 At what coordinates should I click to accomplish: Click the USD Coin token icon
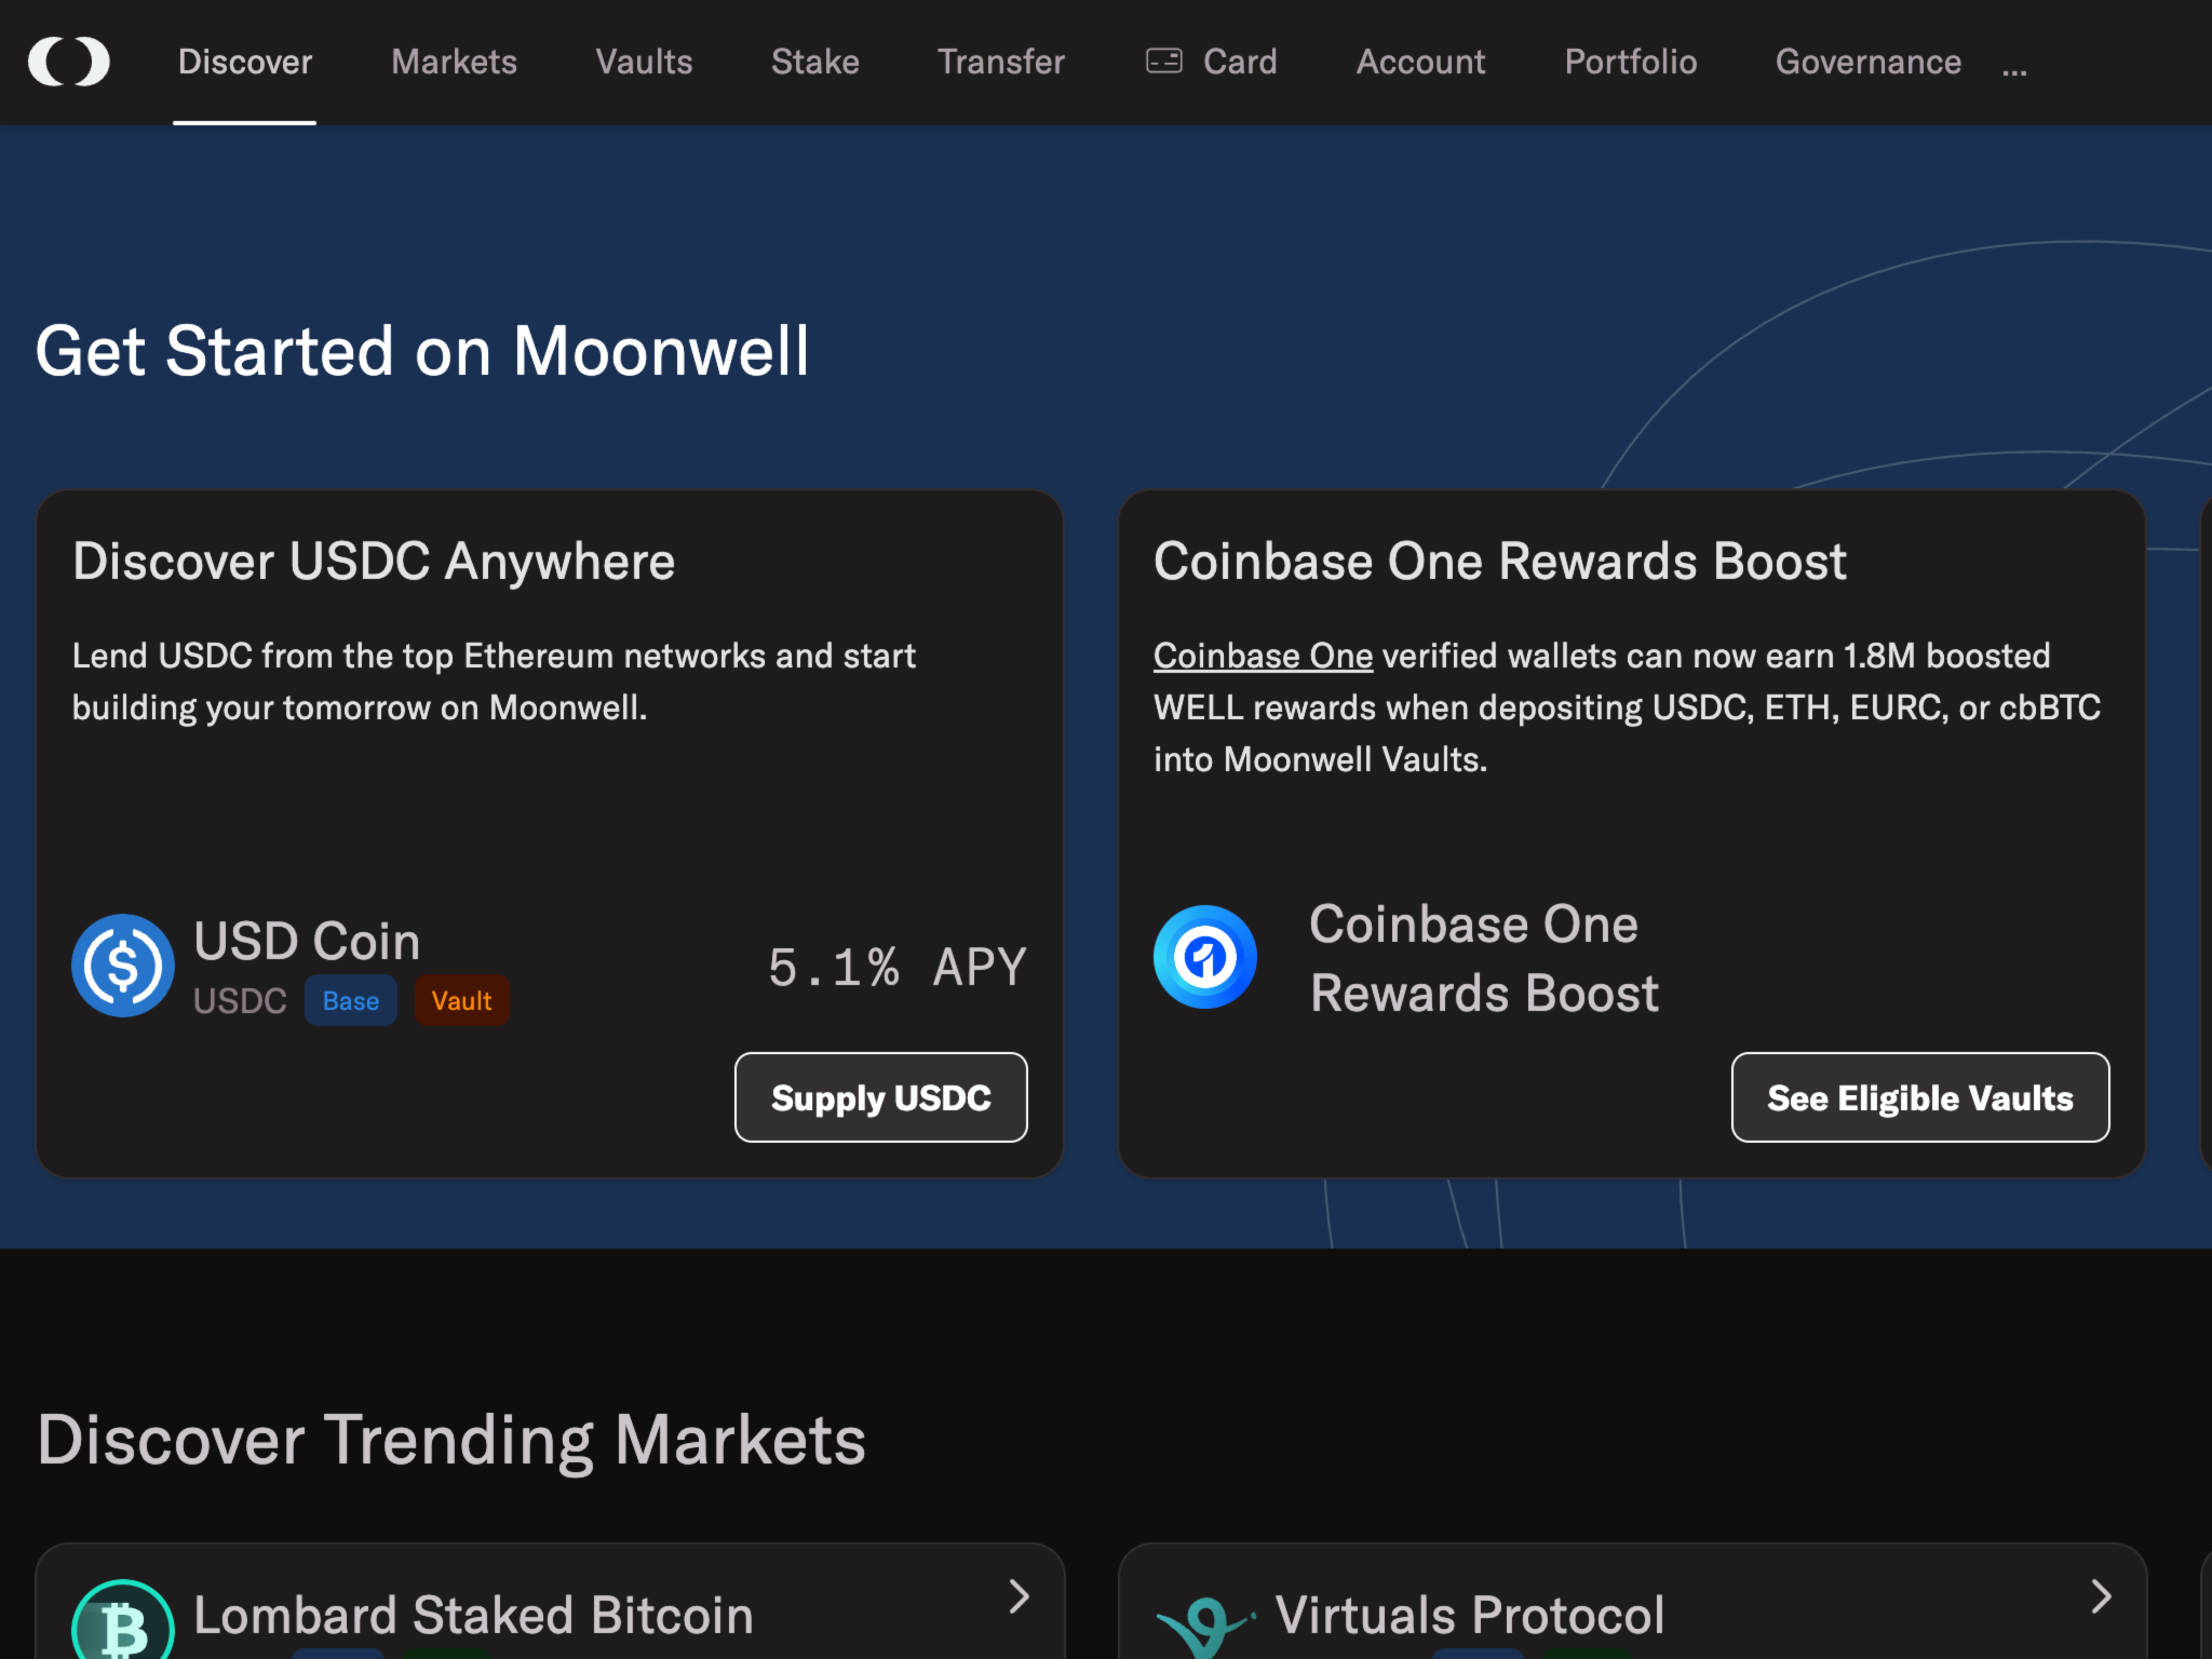tap(123, 966)
